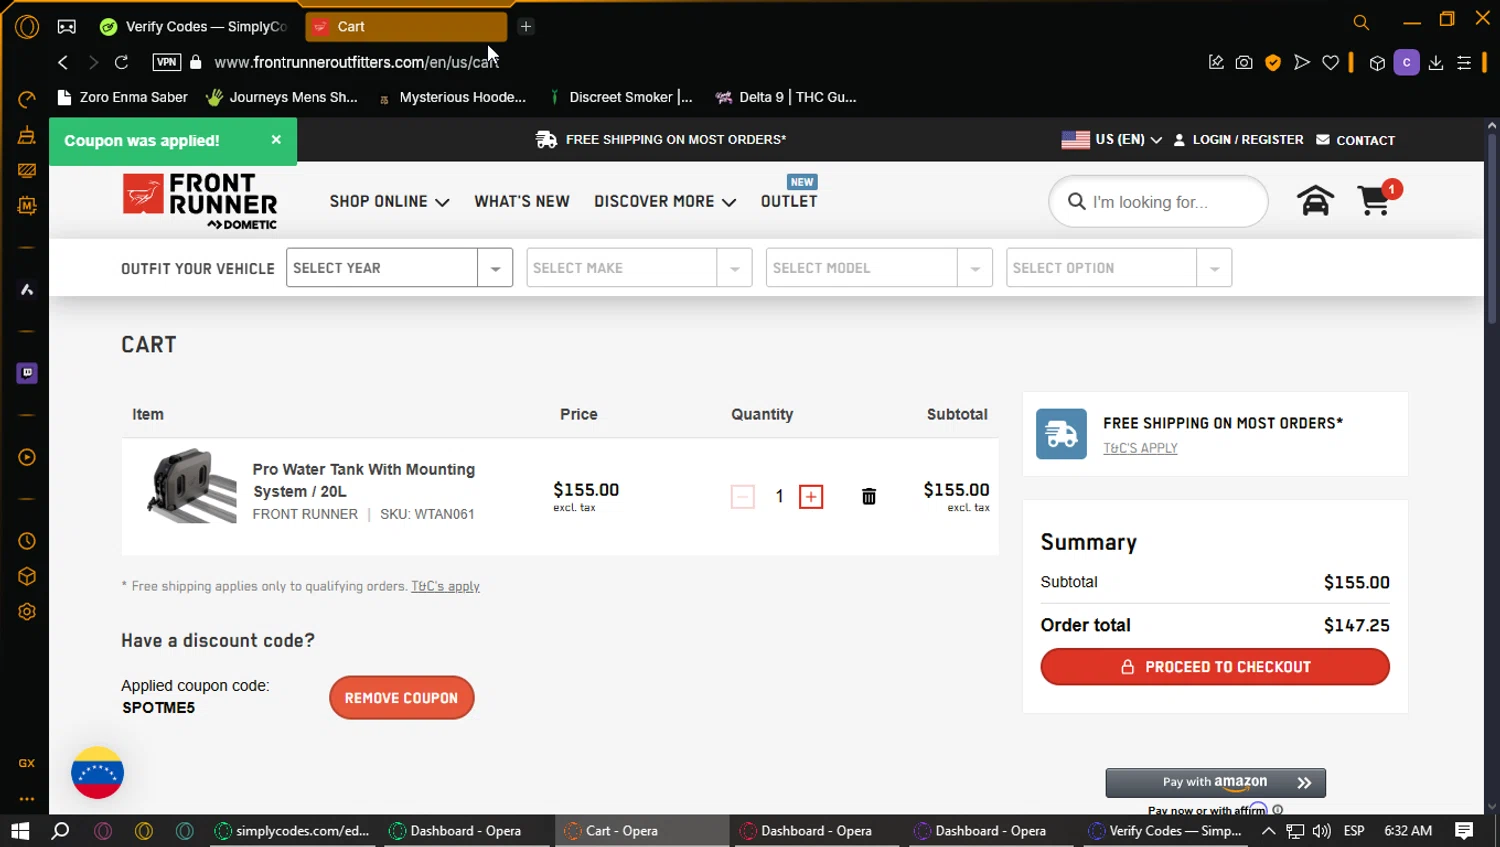Viewport: 1500px width, 847px height.
Task: Delete the water tank item with trash icon
Action: (x=869, y=496)
